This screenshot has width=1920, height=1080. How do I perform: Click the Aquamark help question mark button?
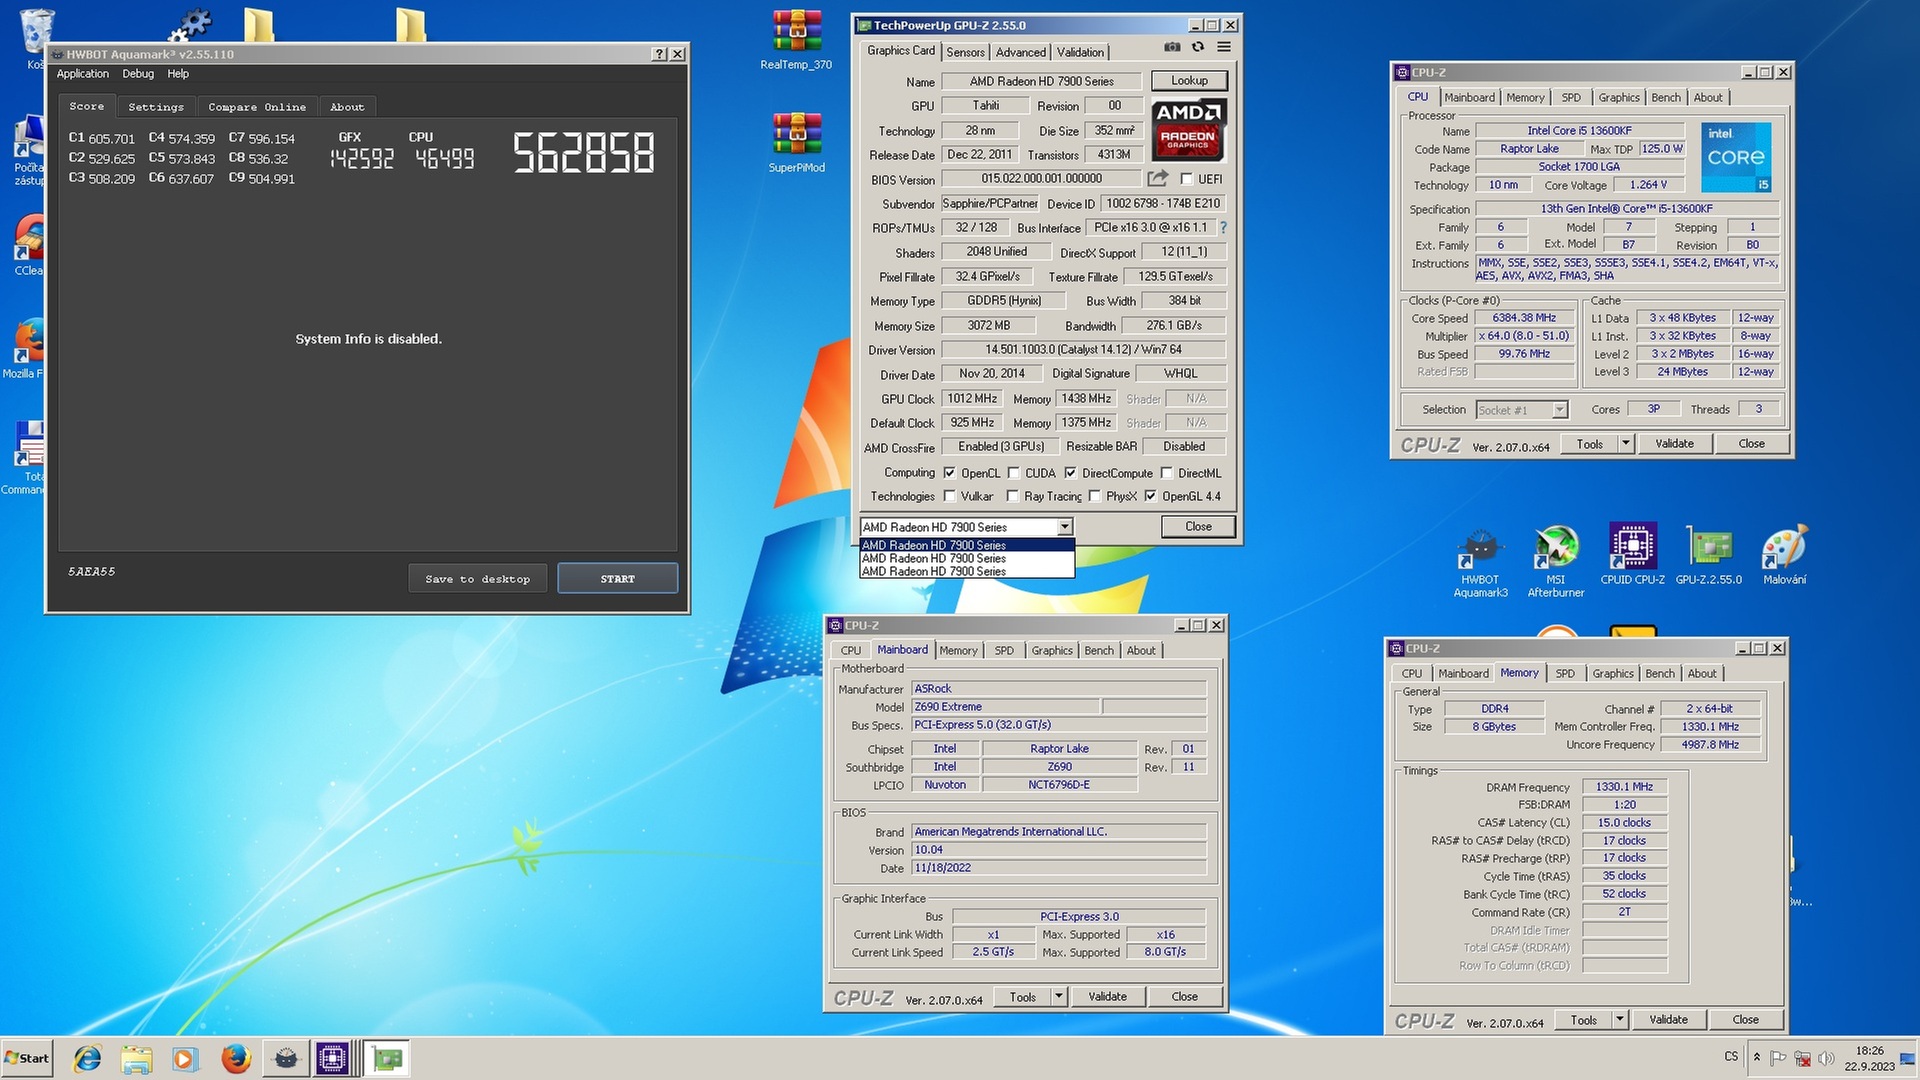(x=659, y=54)
